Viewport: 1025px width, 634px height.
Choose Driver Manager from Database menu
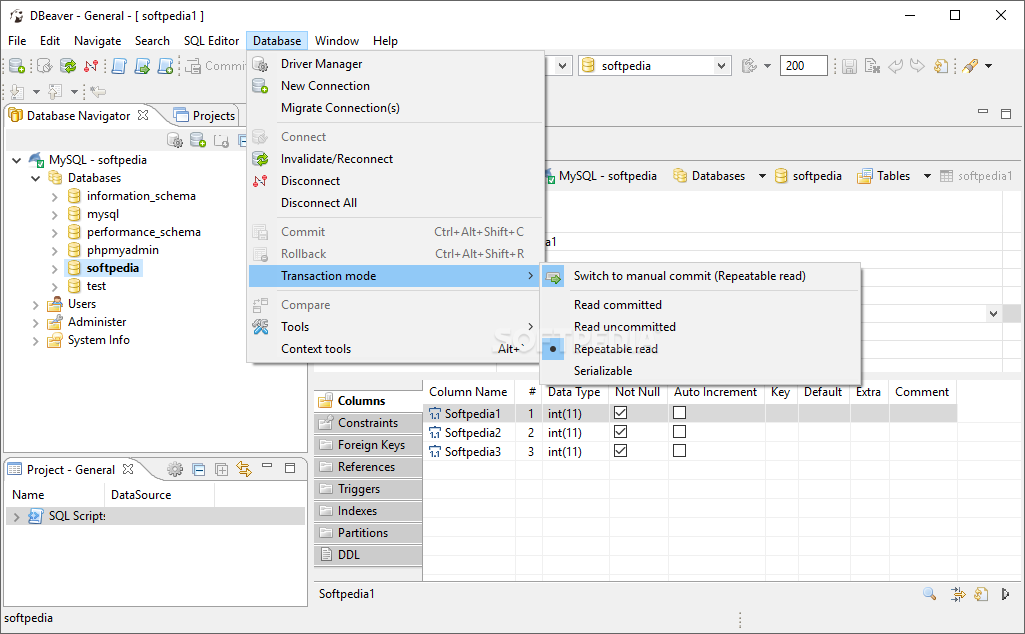coord(395,63)
